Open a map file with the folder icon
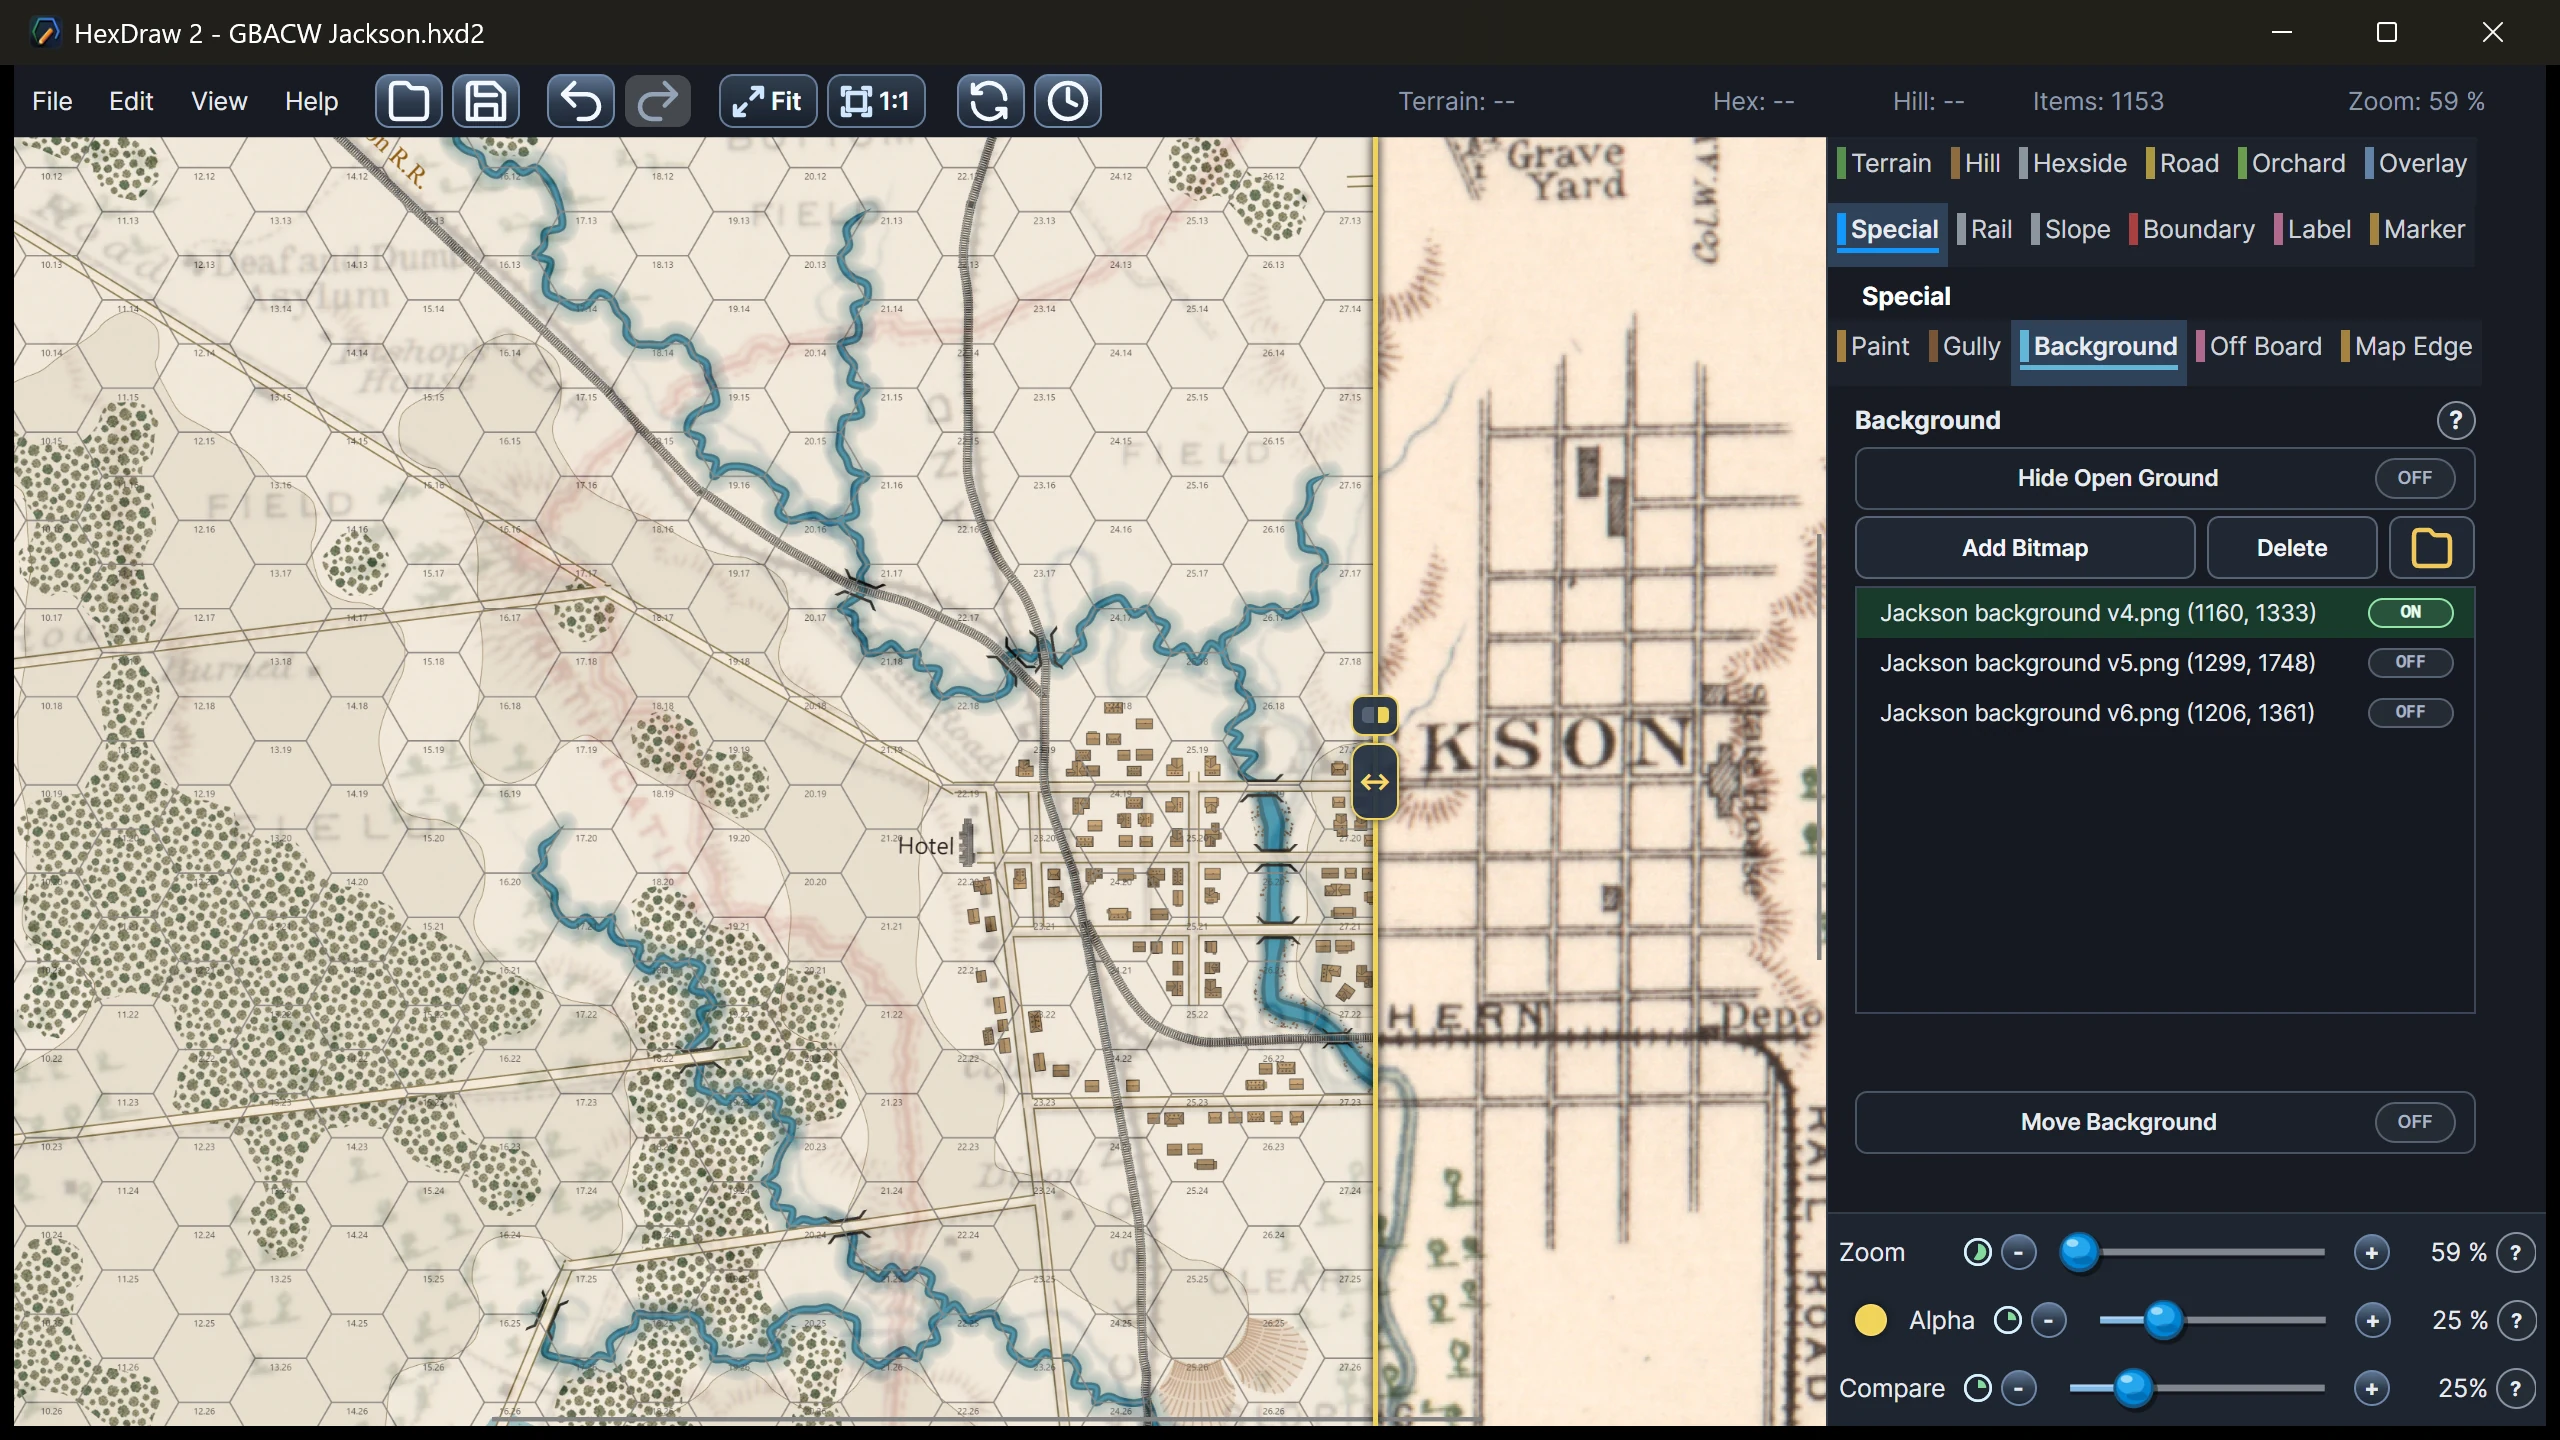This screenshot has width=2560, height=1440. (x=408, y=101)
